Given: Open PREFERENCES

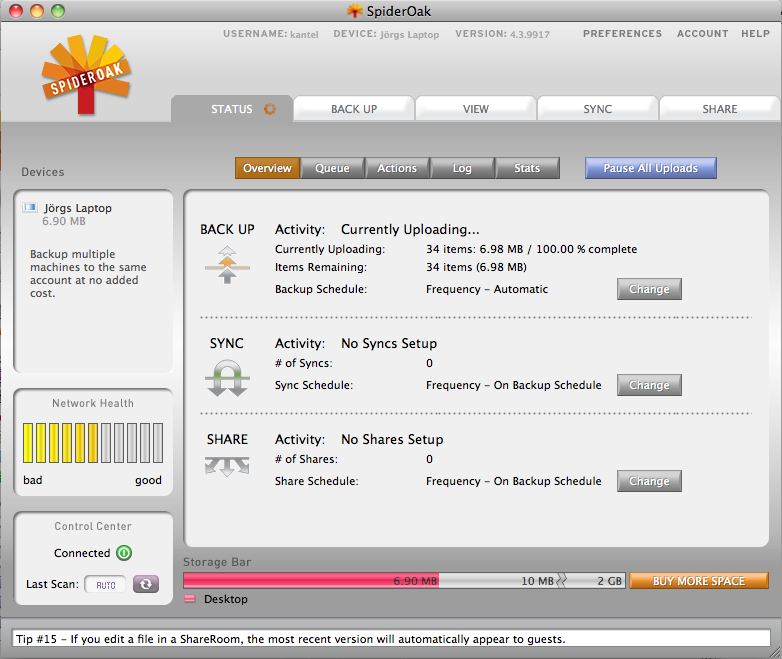Looking at the screenshot, I should 622,33.
